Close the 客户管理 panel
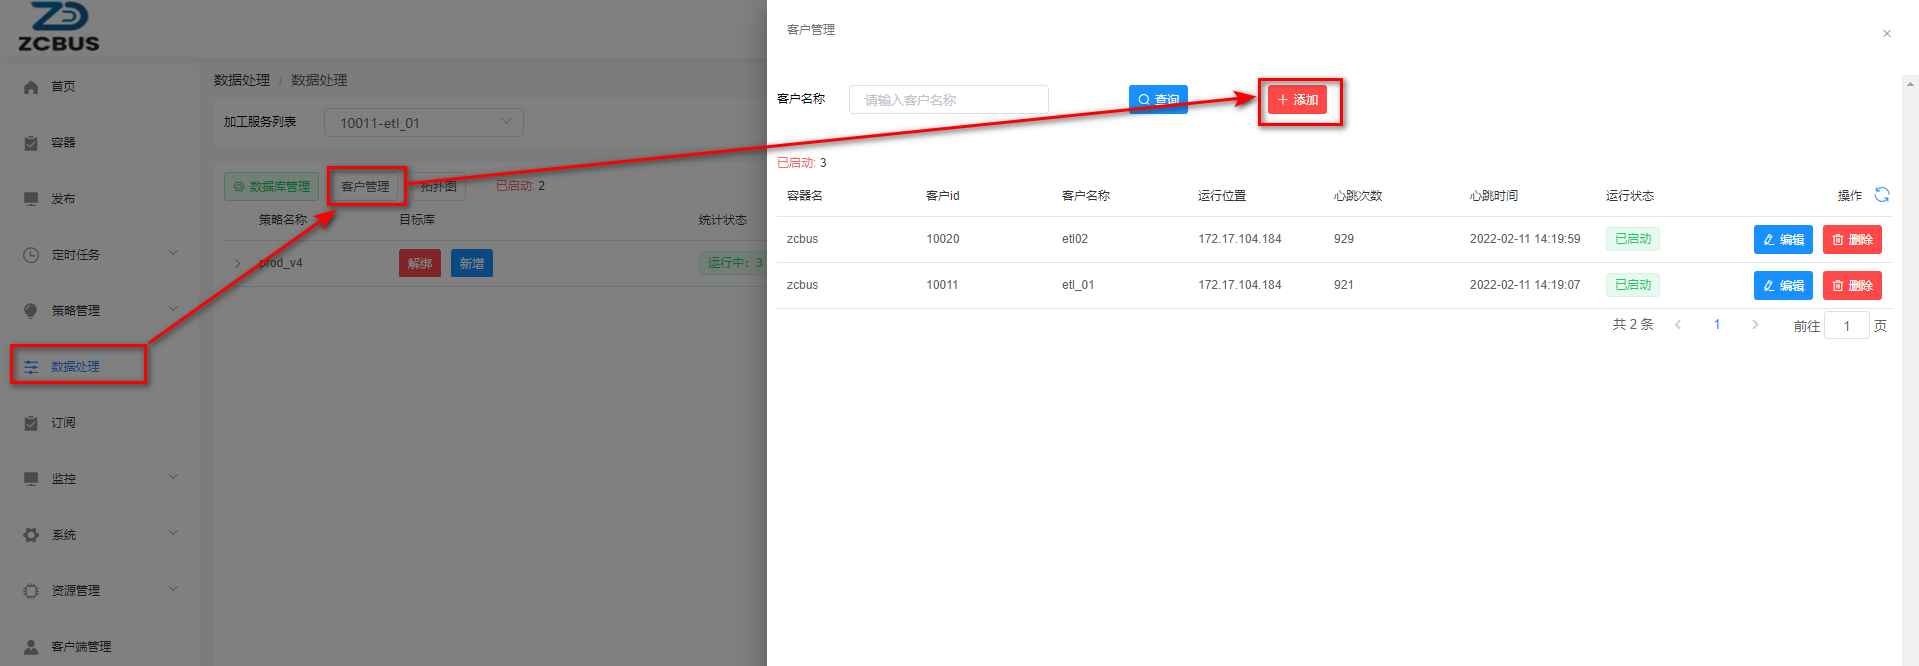The image size is (1919, 666). (1886, 34)
